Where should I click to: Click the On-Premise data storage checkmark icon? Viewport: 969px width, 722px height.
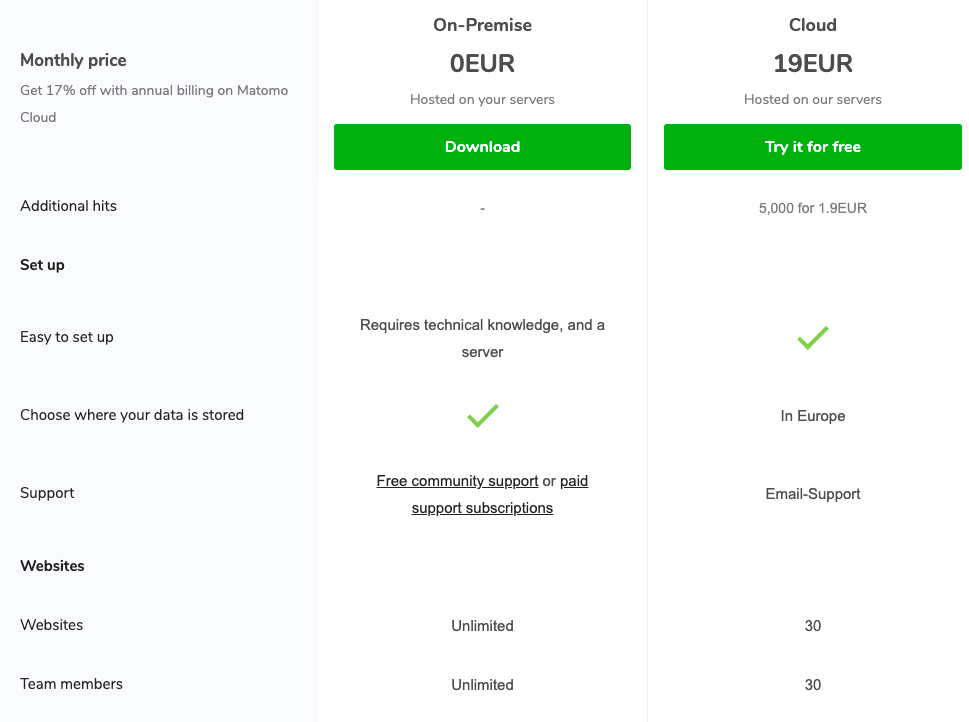pyautogui.click(x=482, y=416)
